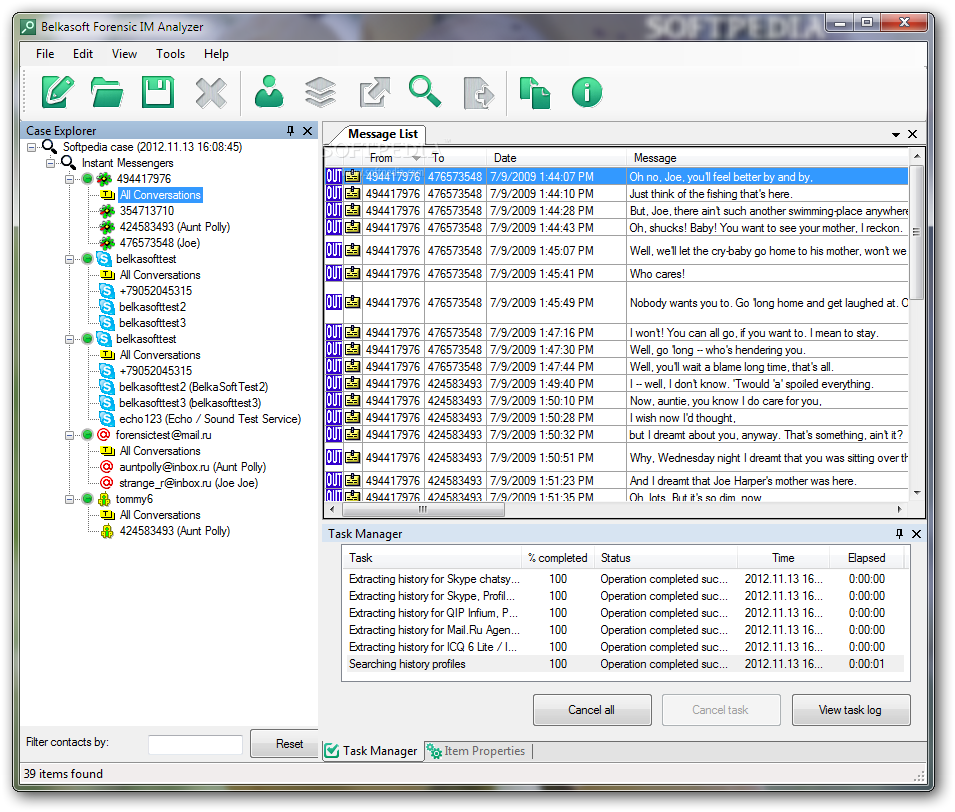Open Search with the magnifier icon
955x812 pixels.
tap(425, 91)
